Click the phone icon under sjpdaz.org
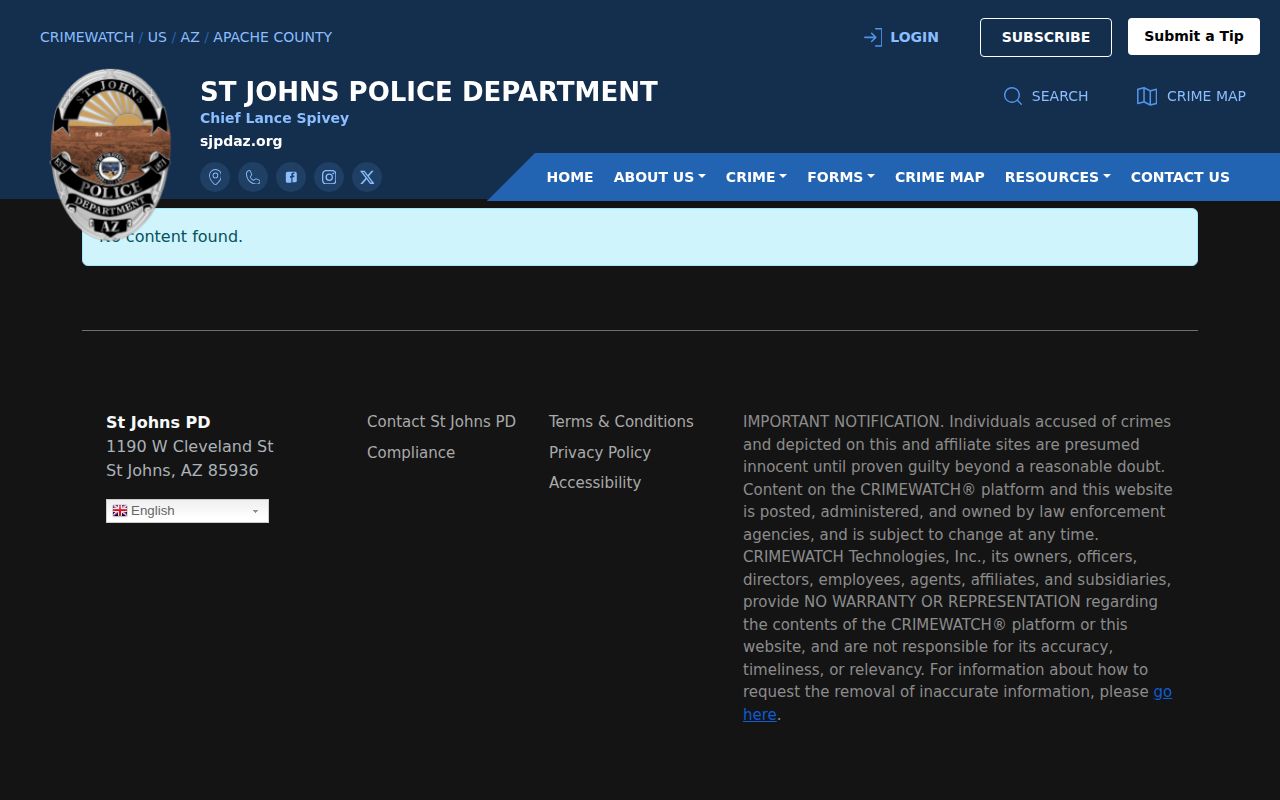 click(253, 177)
